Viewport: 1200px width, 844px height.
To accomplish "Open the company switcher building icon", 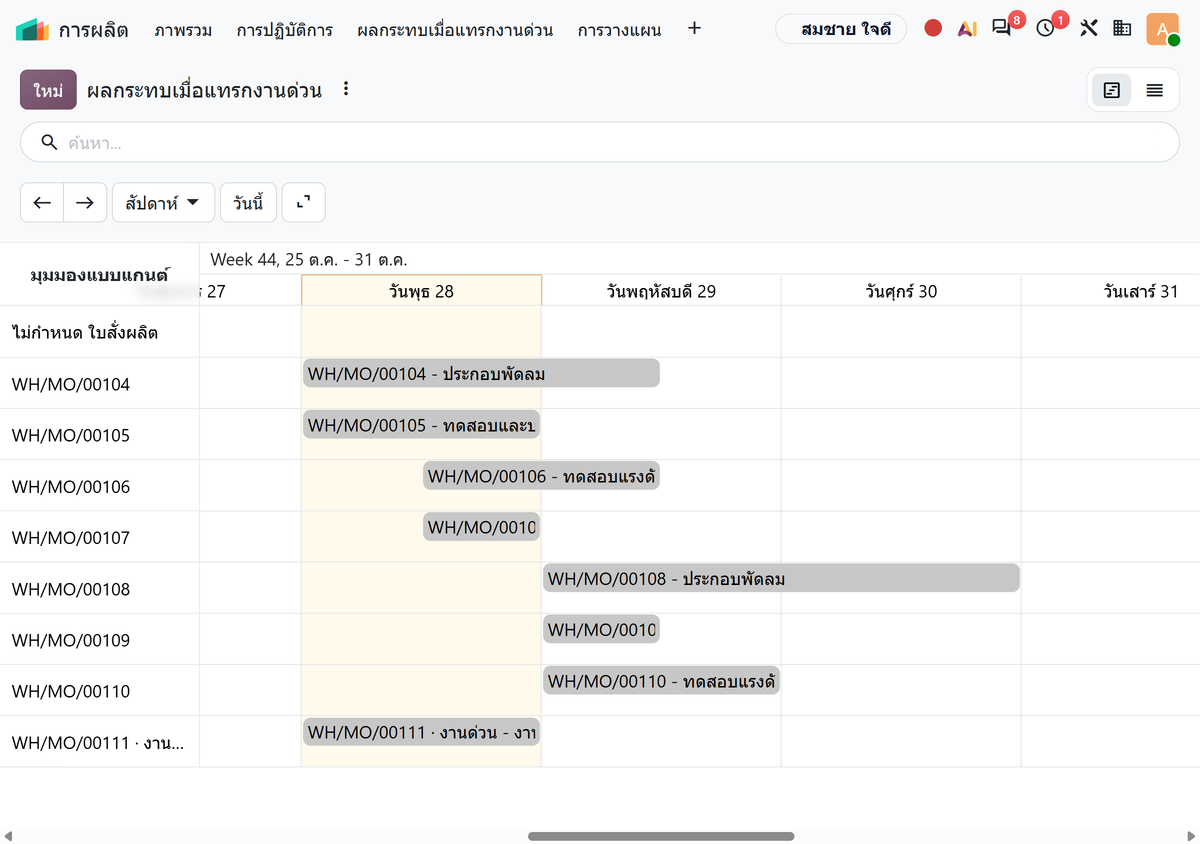I will (1122, 29).
